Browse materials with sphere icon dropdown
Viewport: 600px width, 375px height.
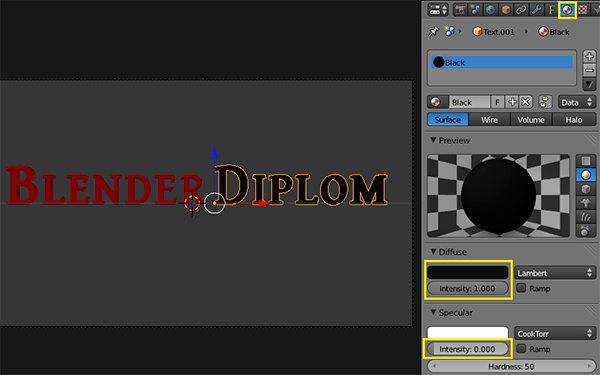click(437, 102)
